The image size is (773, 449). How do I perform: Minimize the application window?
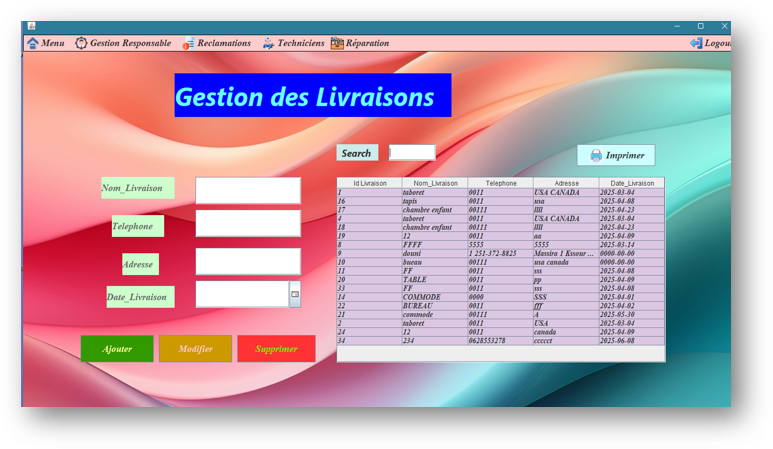click(x=677, y=26)
